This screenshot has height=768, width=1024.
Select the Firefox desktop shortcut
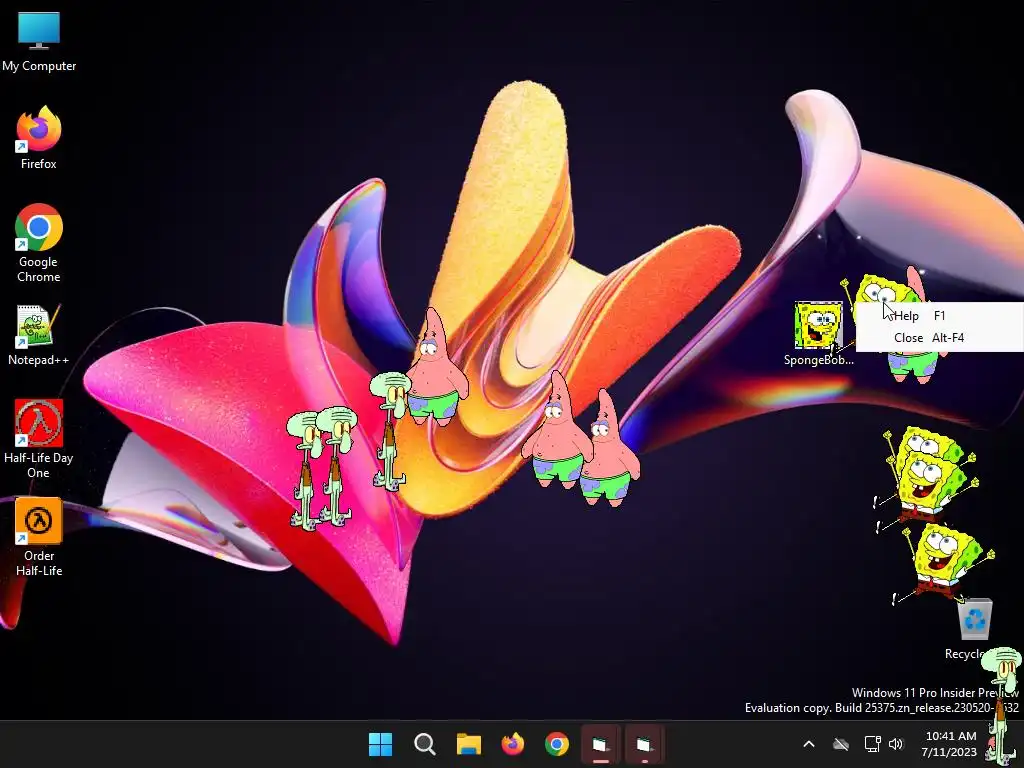pyautogui.click(x=39, y=138)
